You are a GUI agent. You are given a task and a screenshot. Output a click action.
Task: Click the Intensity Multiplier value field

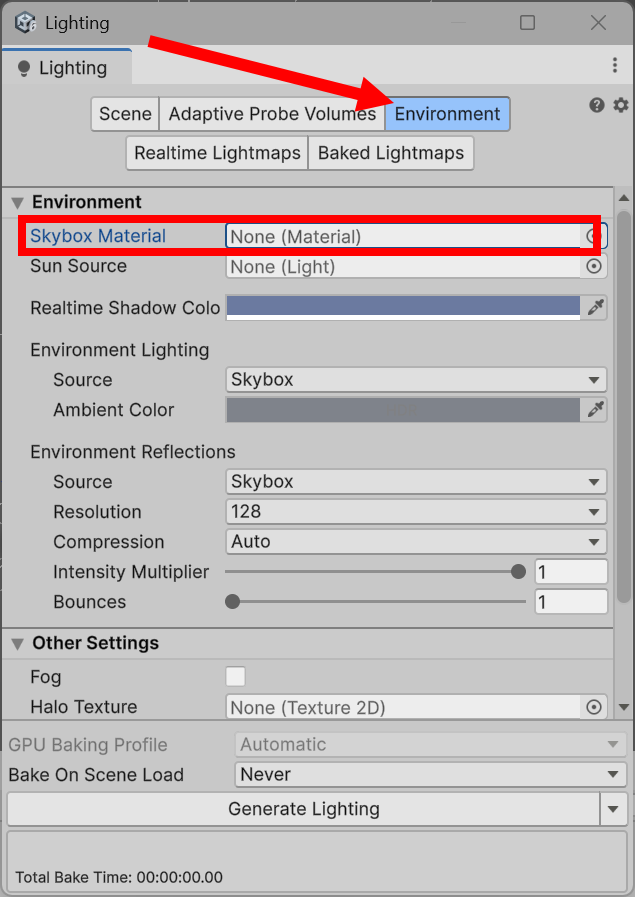571,571
